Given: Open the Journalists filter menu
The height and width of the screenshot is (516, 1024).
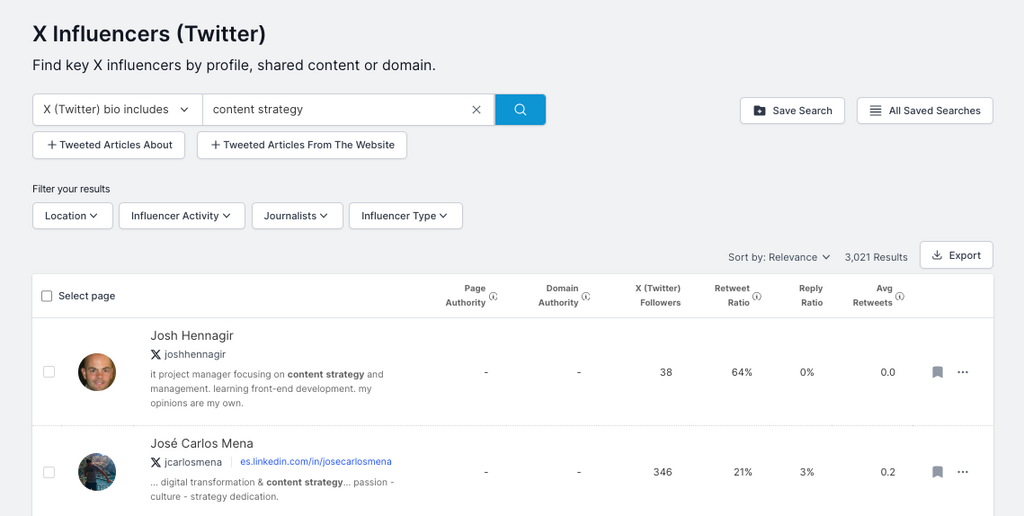Looking at the screenshot, I should click(x=297, y=216).
